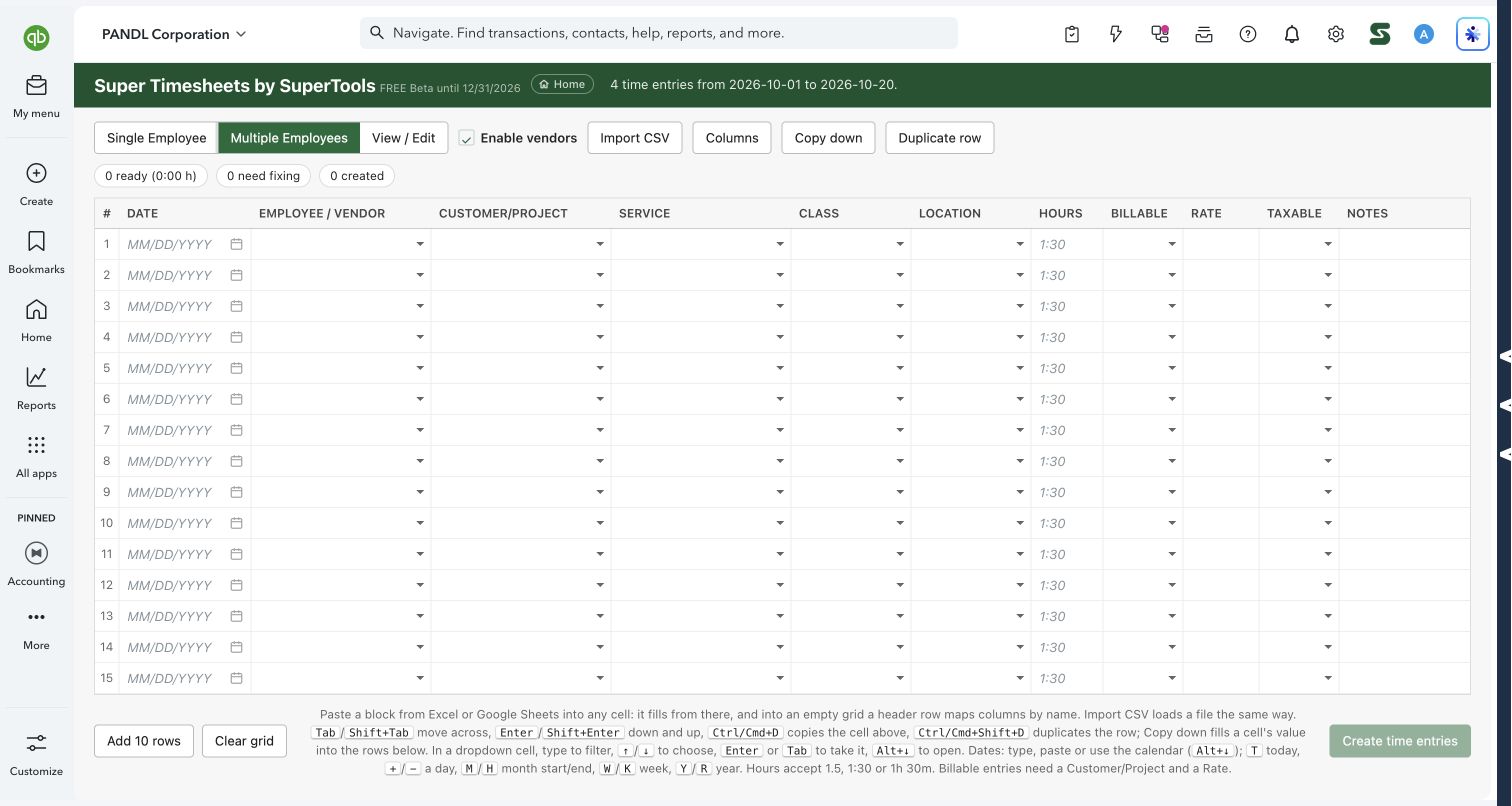The image size is (1512, 806).
Task: Click the green SuperTools S icon
Action: tap(1380, 34)
